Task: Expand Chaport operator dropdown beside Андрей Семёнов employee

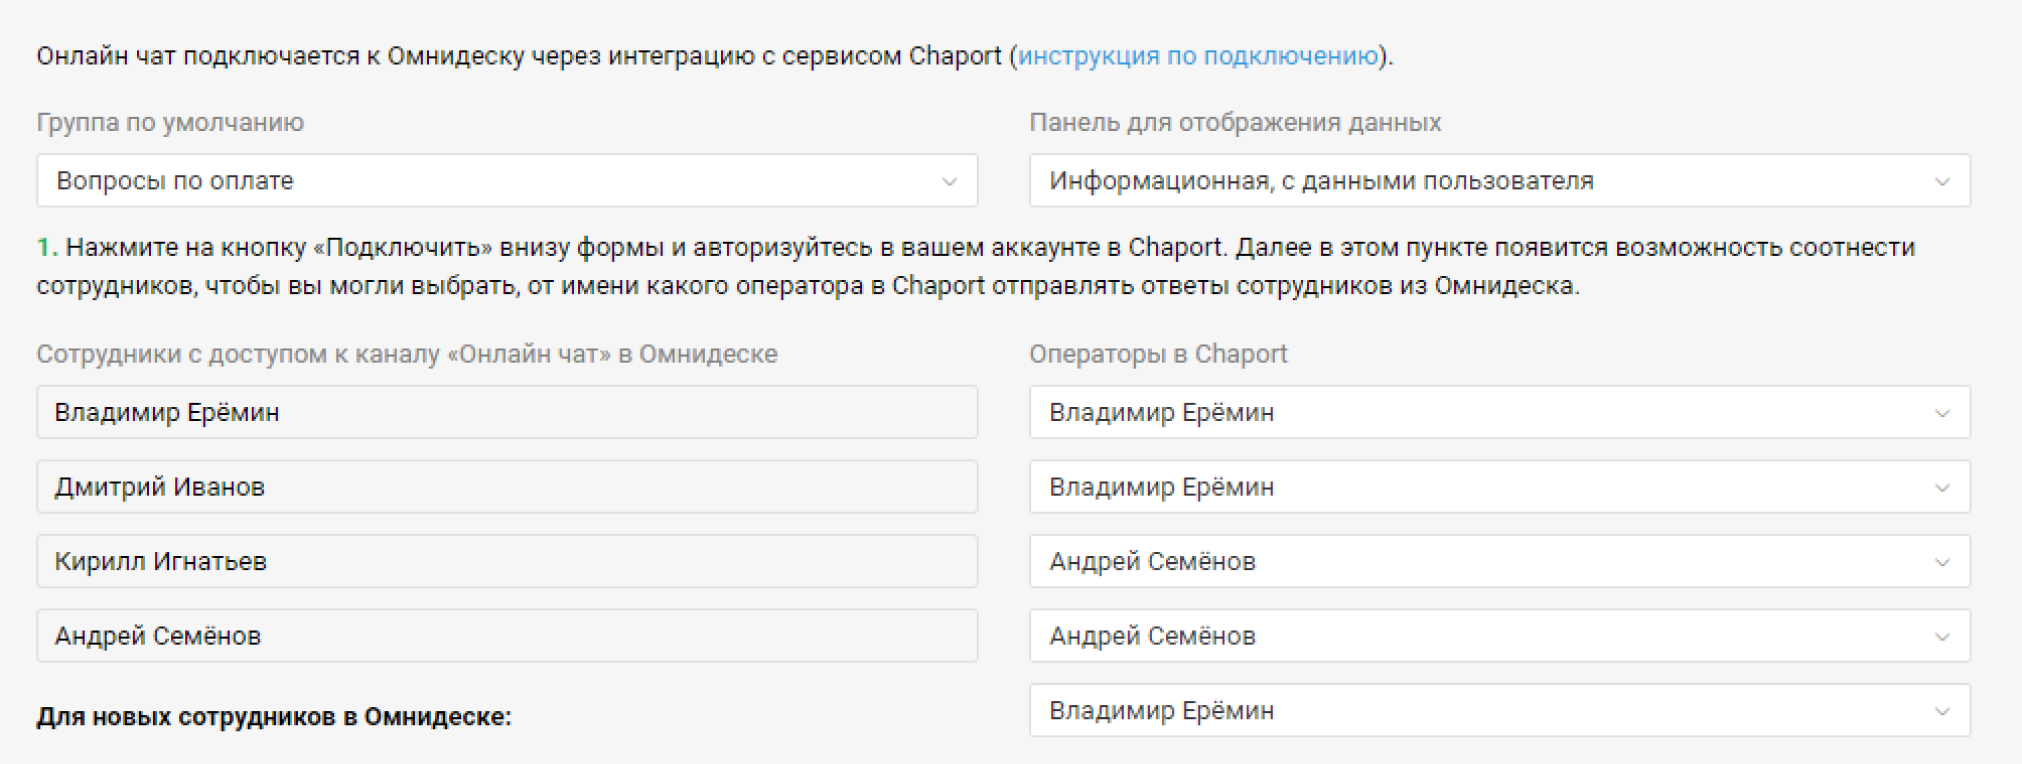Action: click(1499, 636)
